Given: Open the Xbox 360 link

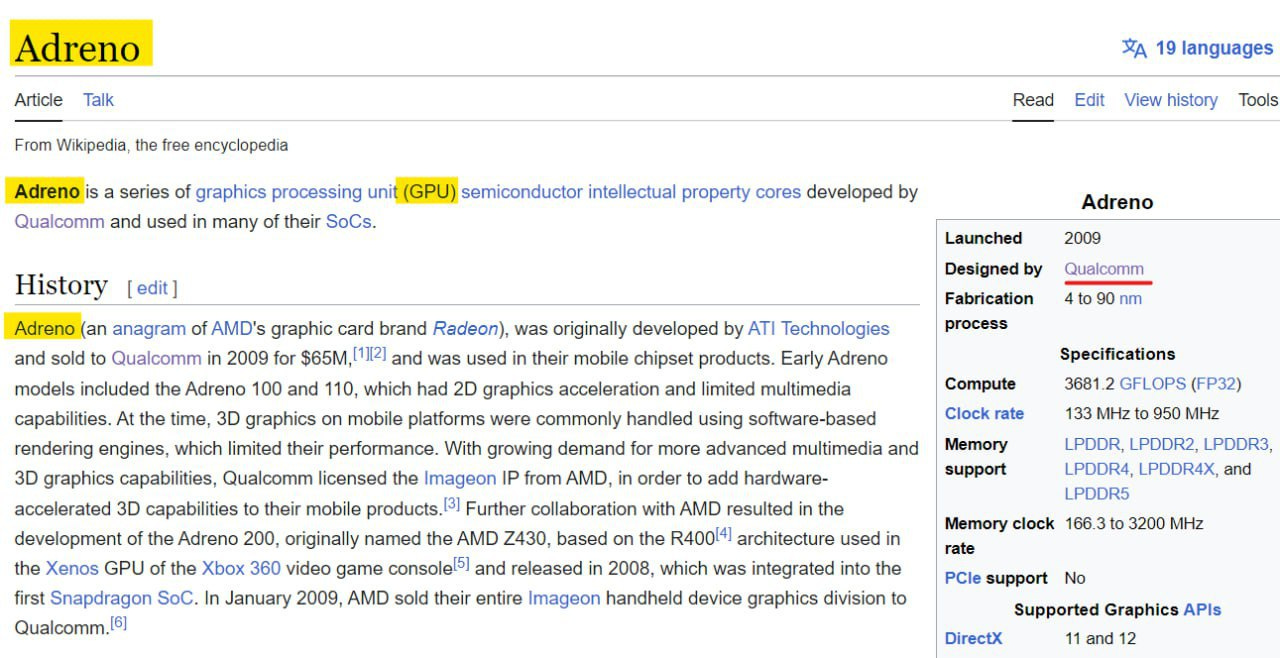Looking at the screenshot, I should coord(241,568).
